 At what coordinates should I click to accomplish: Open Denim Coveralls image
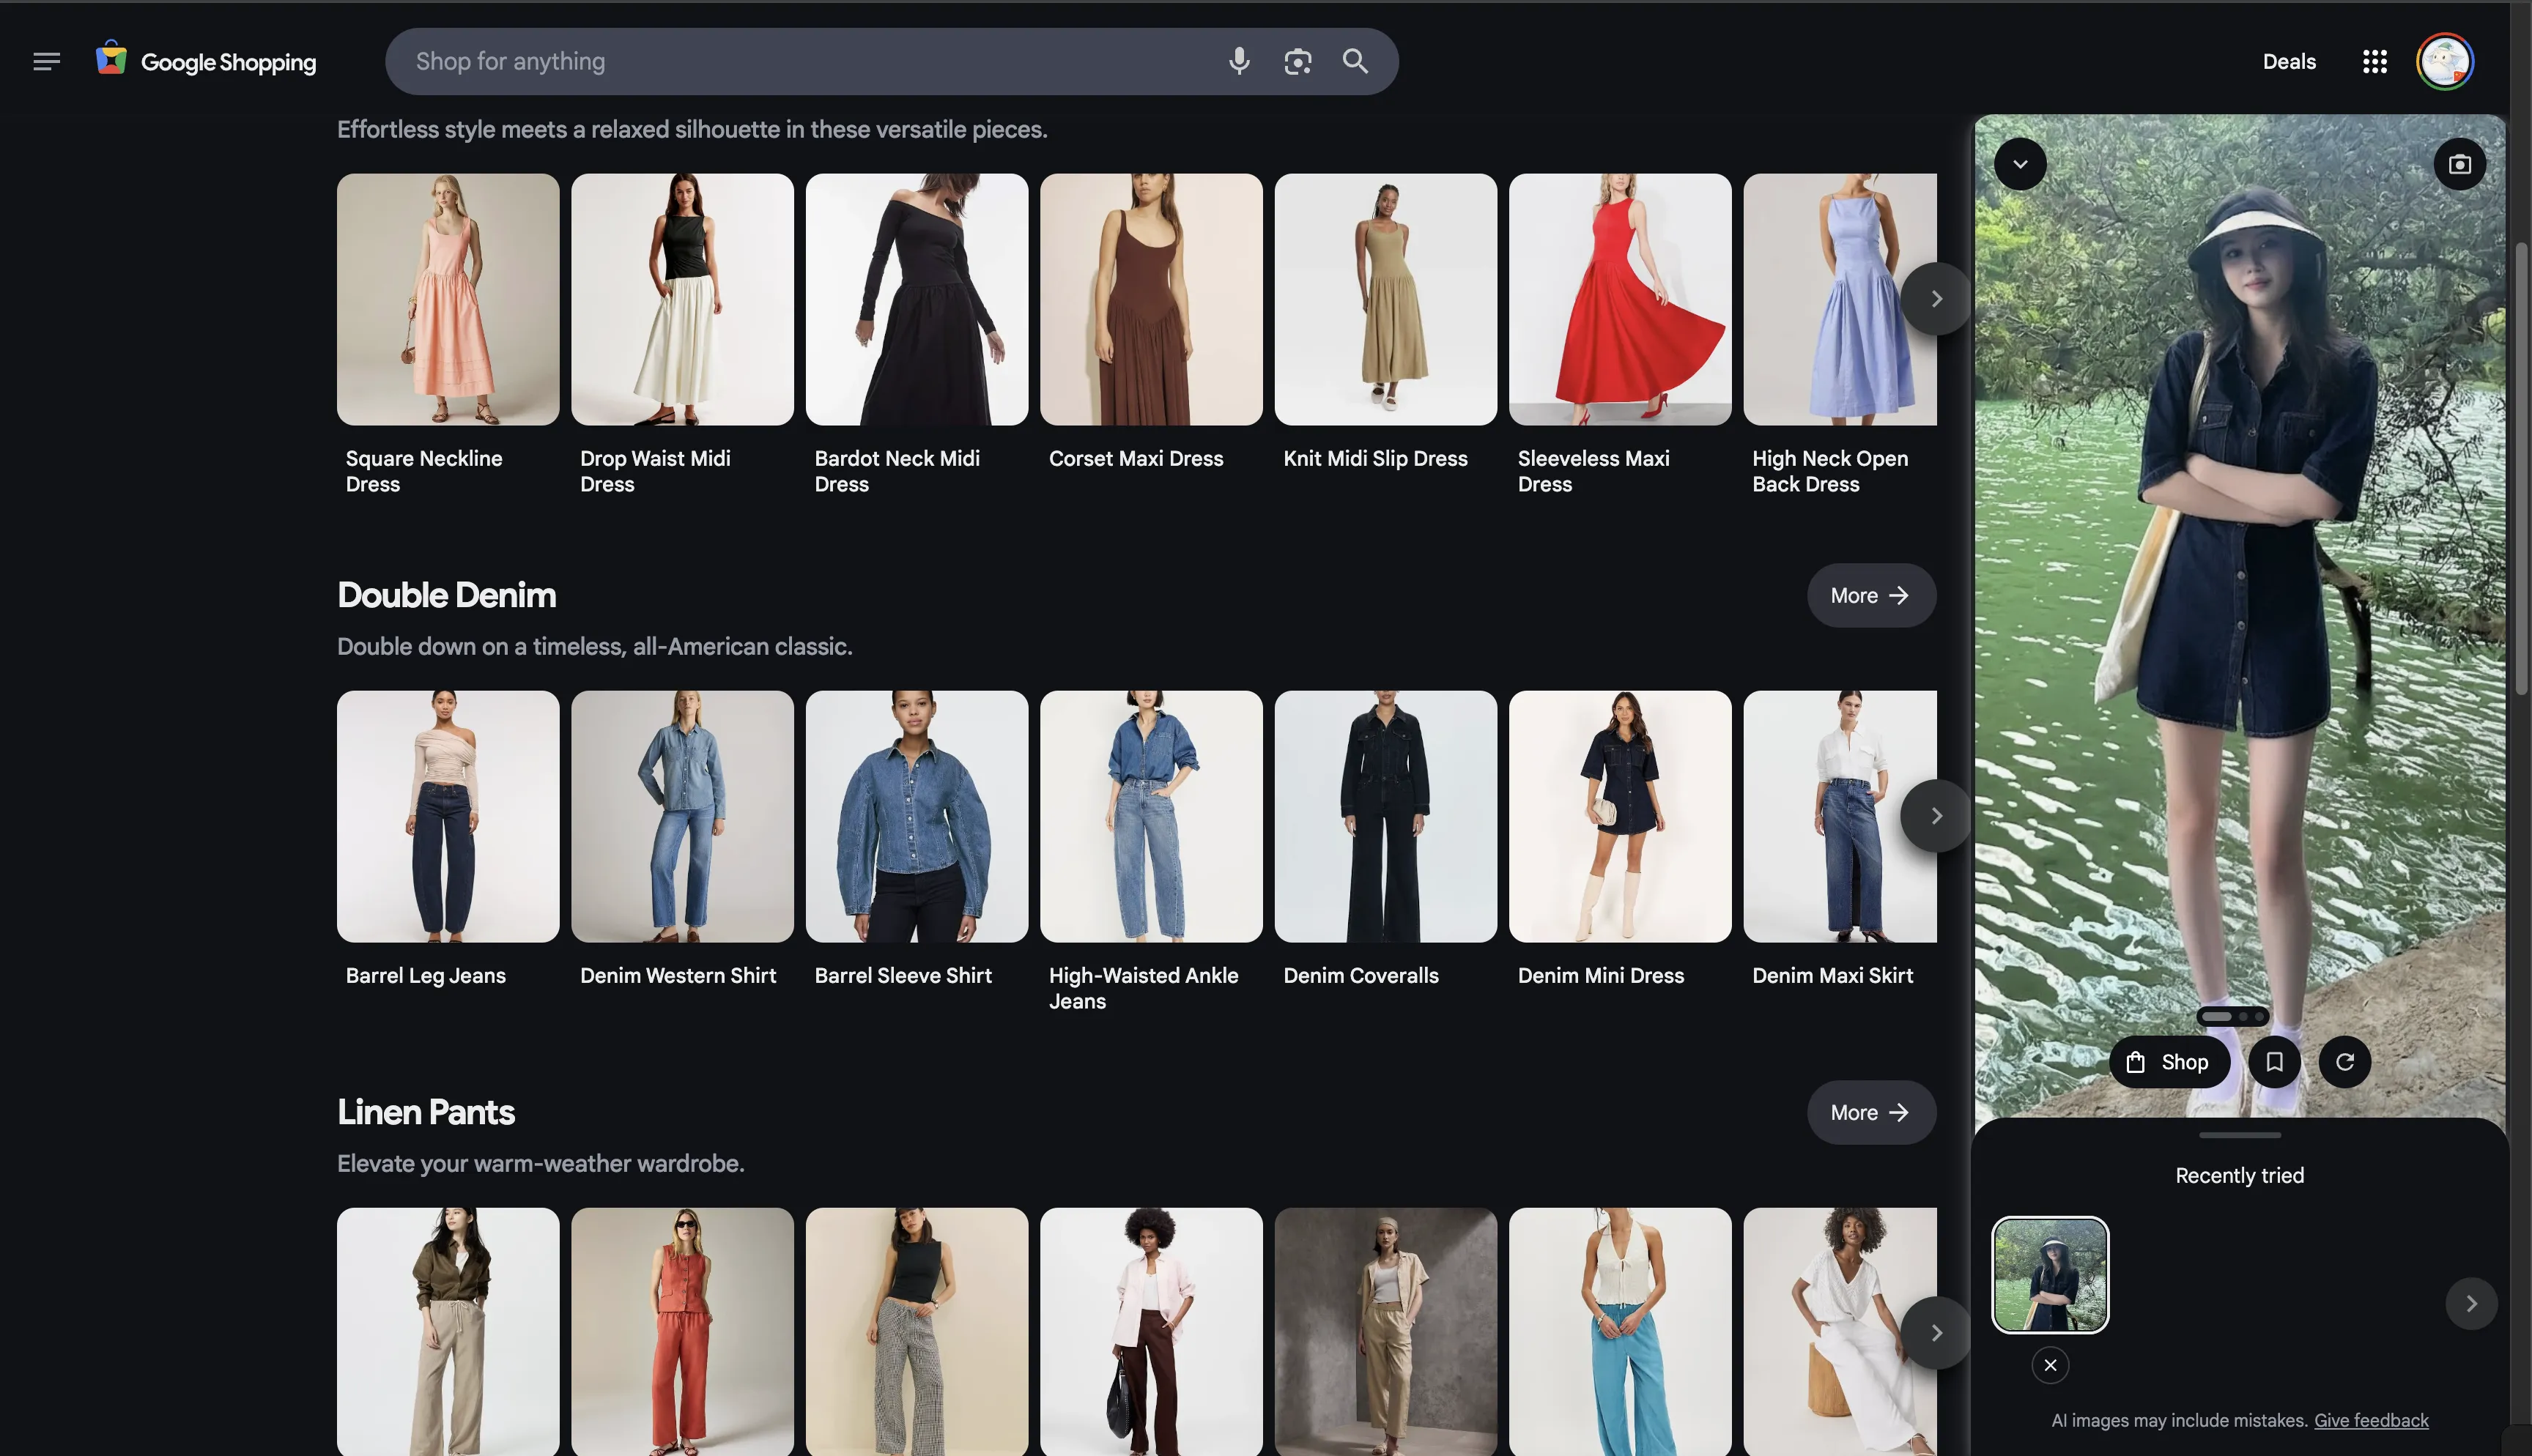pos(1386,817)
